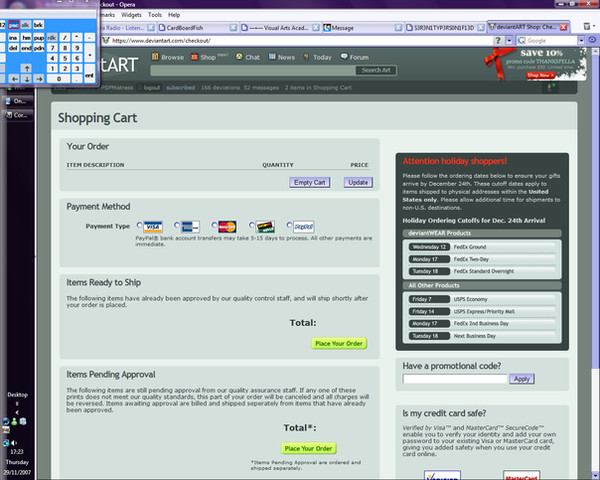The height and width of the screenshot is (480, 600).
Task: Click the site favicon in the address bar
Action: [x=106, y=41]
